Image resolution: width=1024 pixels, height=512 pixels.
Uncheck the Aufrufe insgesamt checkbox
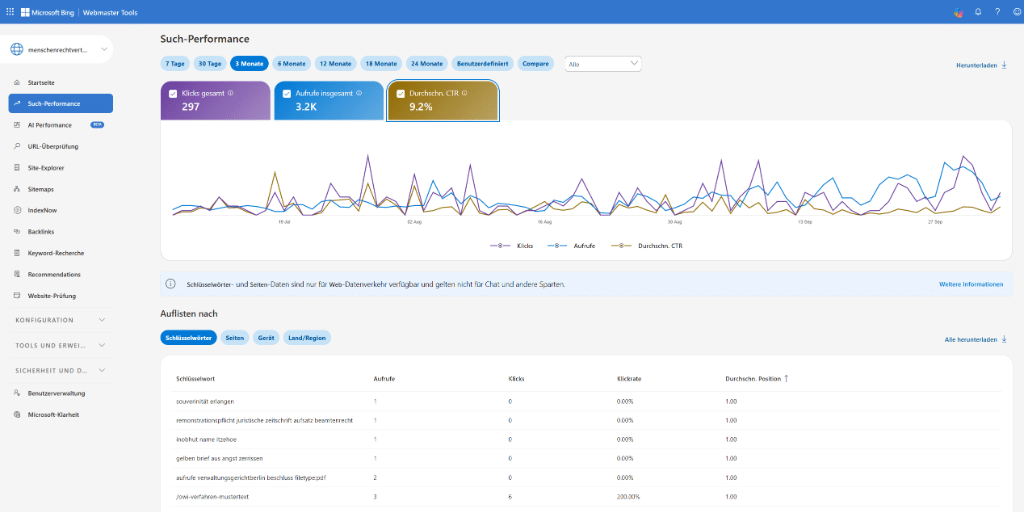(x=287, y=94)
